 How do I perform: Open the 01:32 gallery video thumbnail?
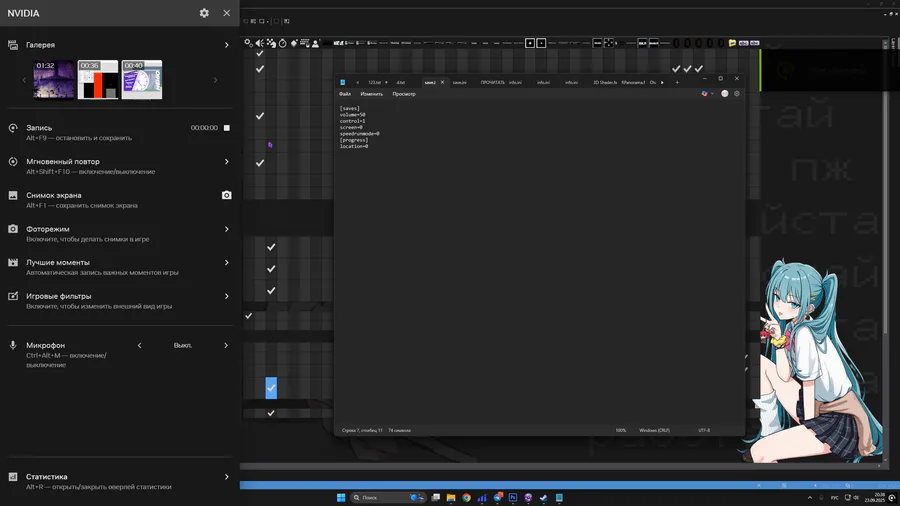pyautogui.click(x=54, y=80)
